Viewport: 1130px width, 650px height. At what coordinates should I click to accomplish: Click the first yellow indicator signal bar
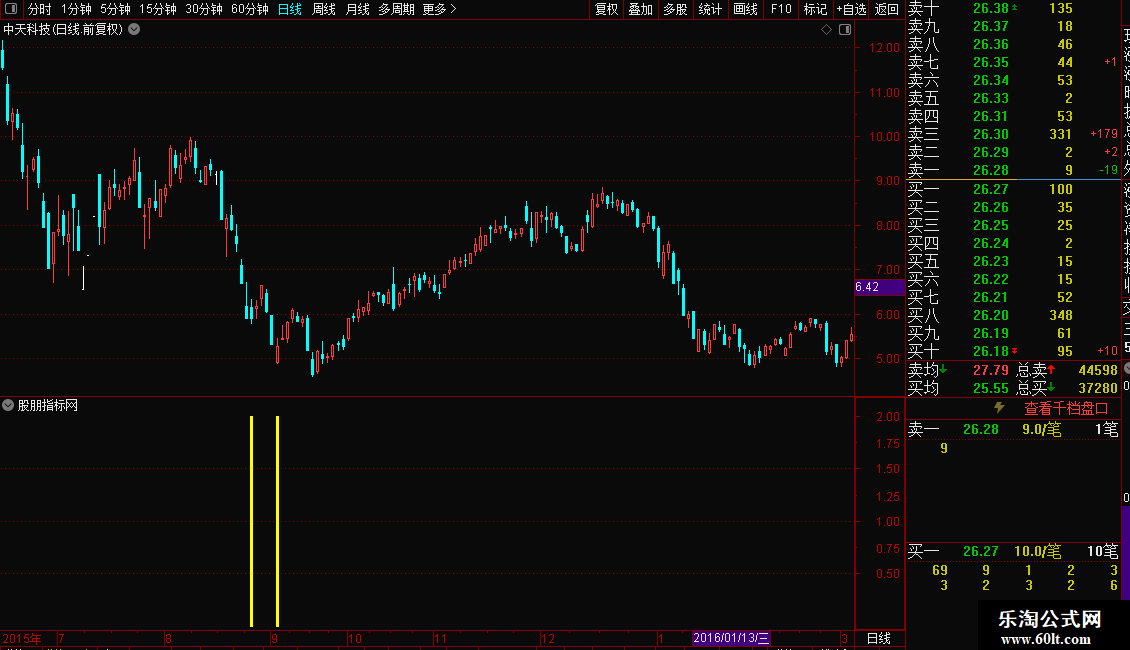point(252,521)
